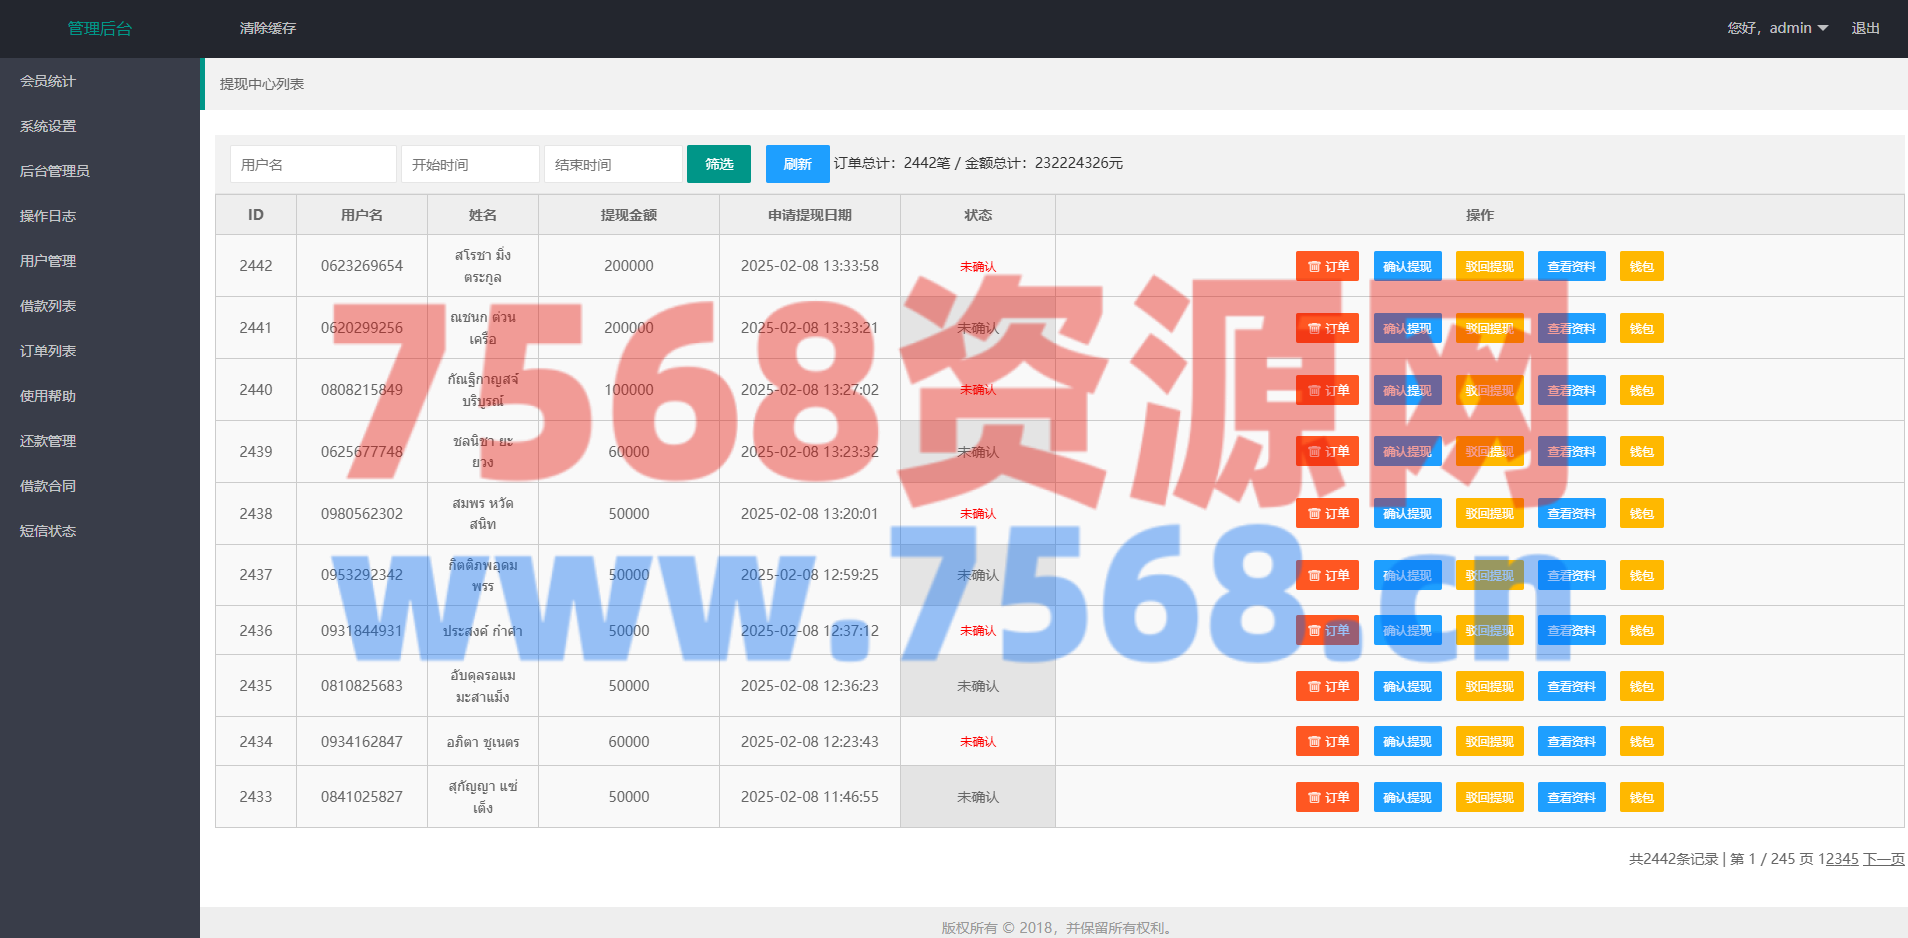Open 会员统计 in the sidebar
Image resolution: width=1908 pixels, height=938 pixels.
pos(48,81)
